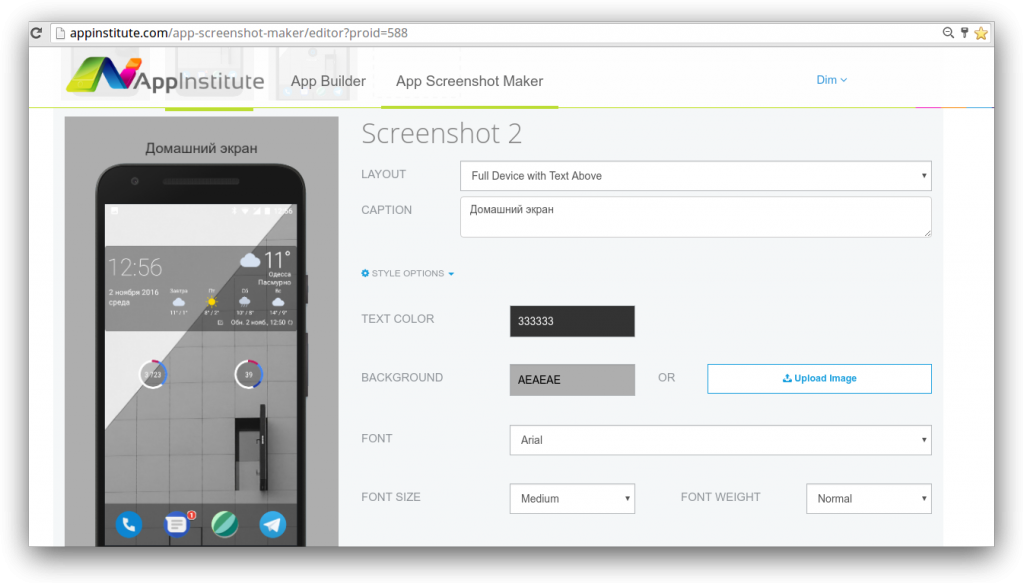
Task: Open the Font dropdown set to Arial
Action: (720, 440)
